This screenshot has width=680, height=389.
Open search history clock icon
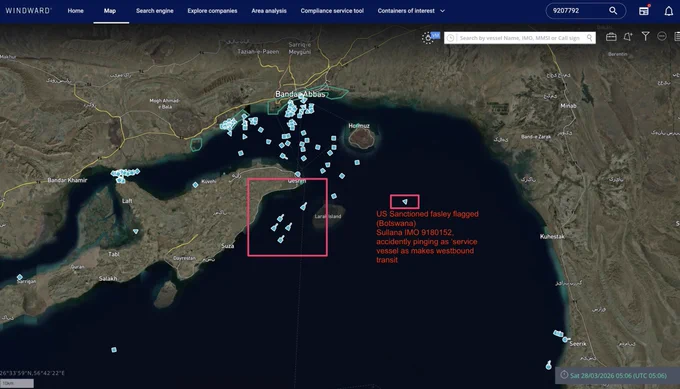coord(451,38)
